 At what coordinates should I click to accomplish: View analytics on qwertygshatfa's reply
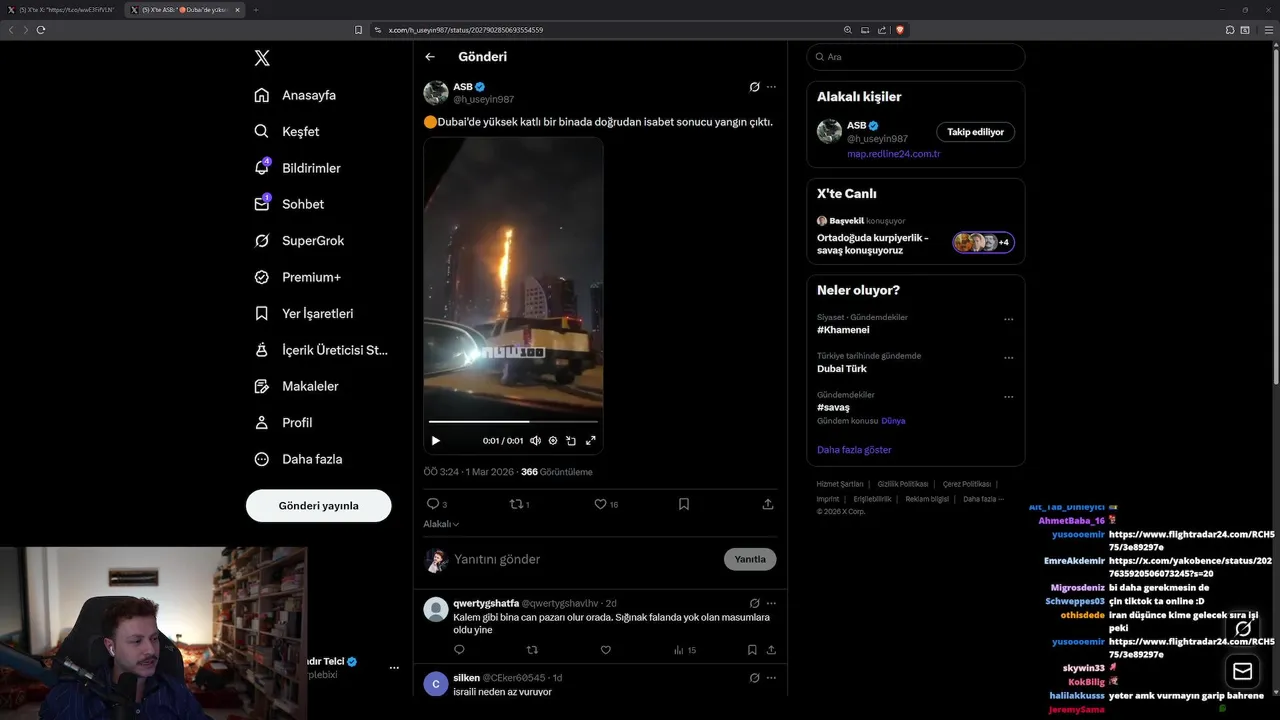click(x=685, y=650)
